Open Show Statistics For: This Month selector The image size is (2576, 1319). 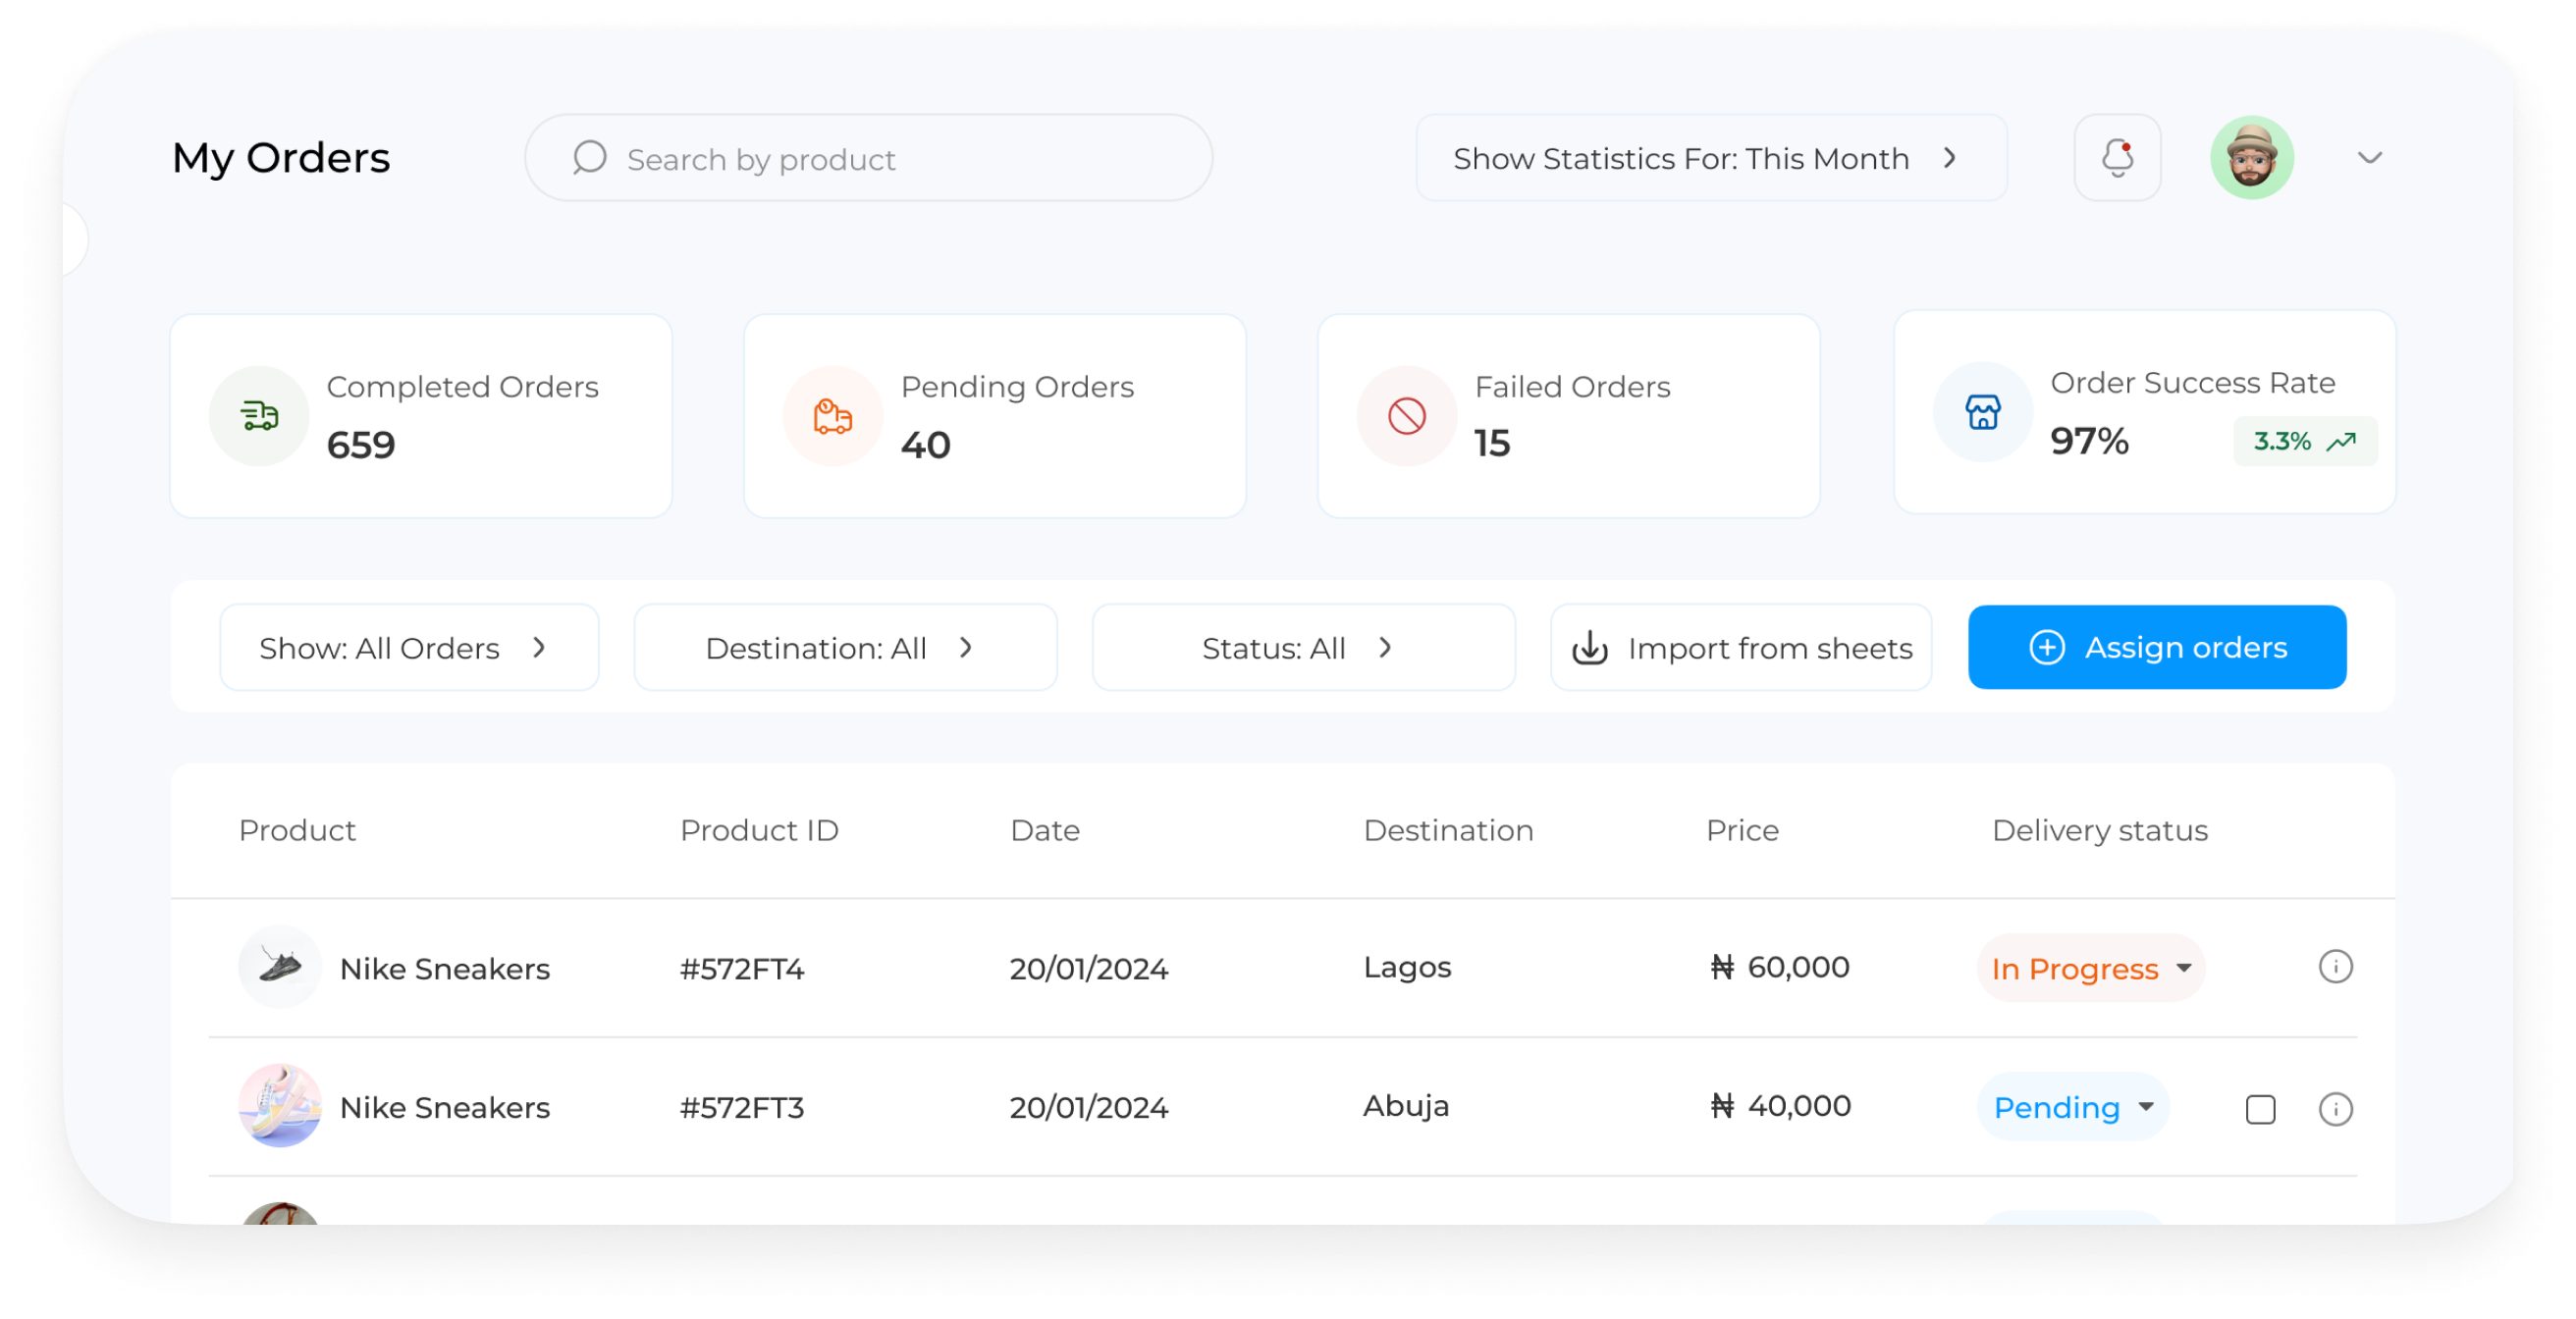[1710, 158]
